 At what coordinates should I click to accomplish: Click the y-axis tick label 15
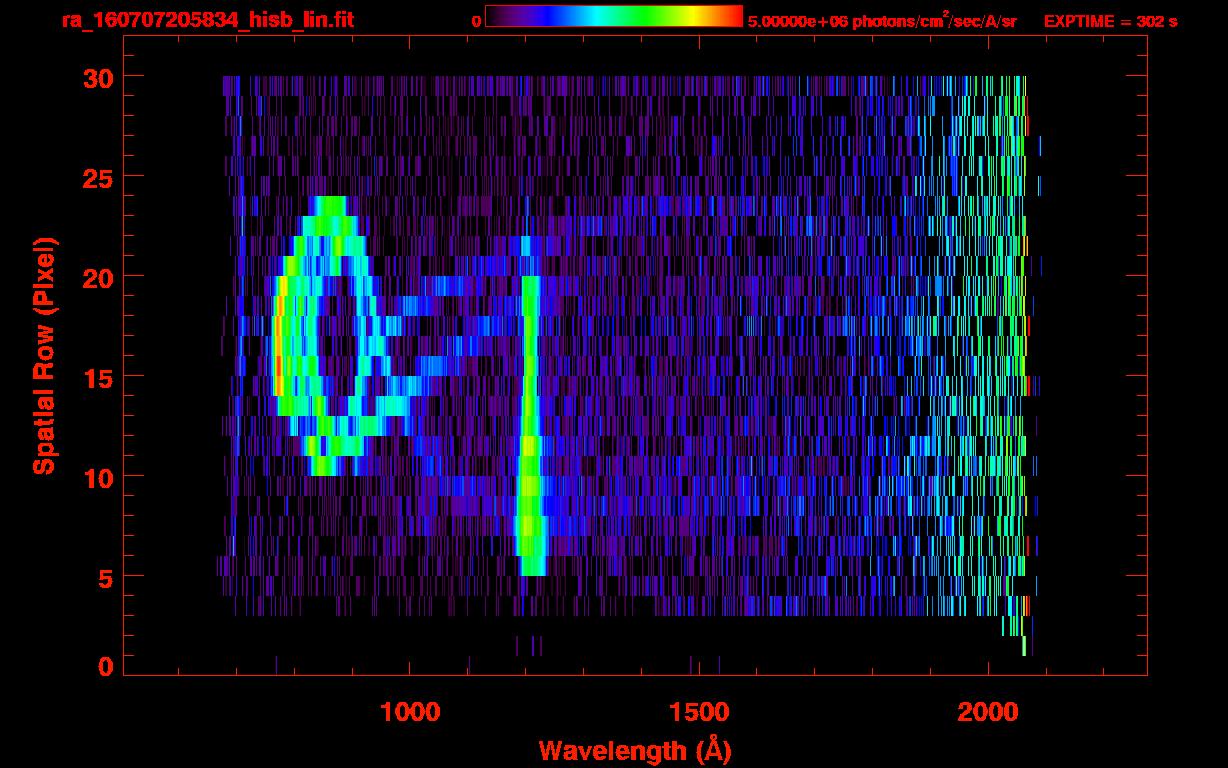click(99, 377)
